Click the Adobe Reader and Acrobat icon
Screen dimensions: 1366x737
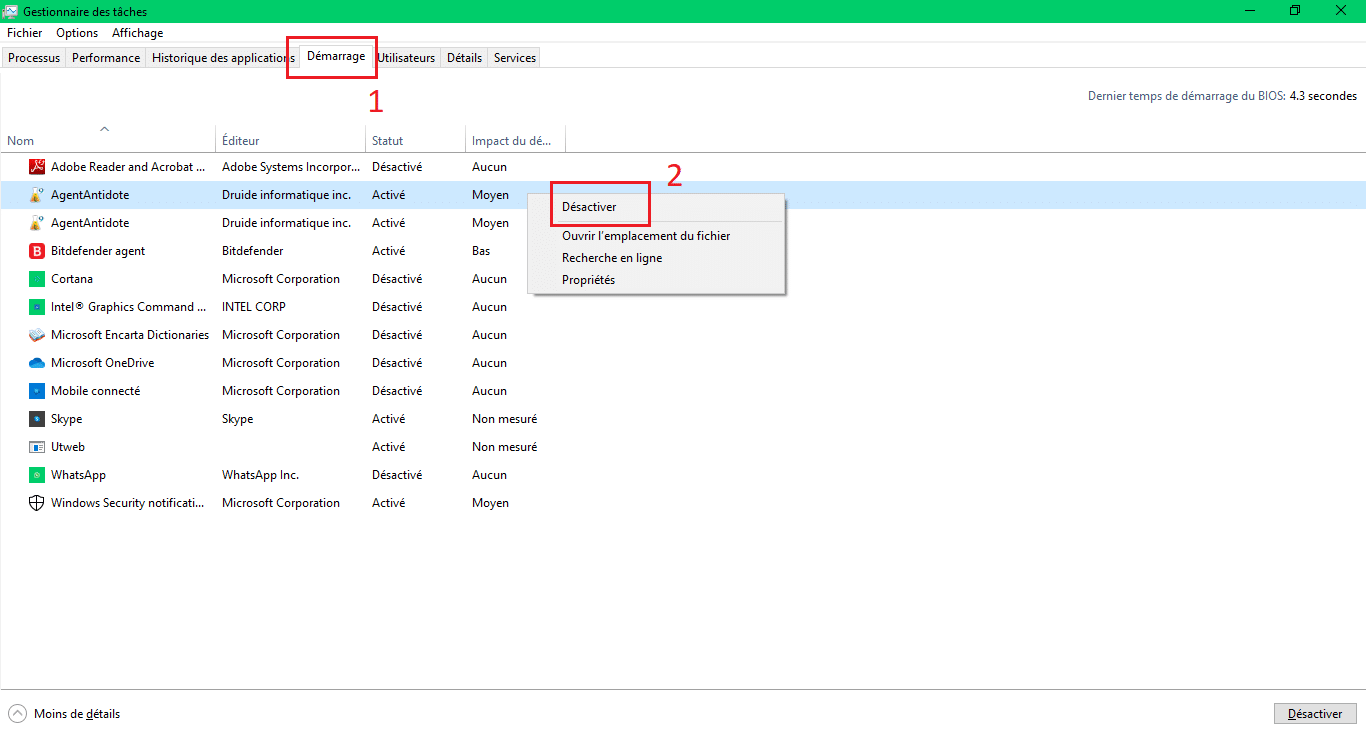click(37, 167)
